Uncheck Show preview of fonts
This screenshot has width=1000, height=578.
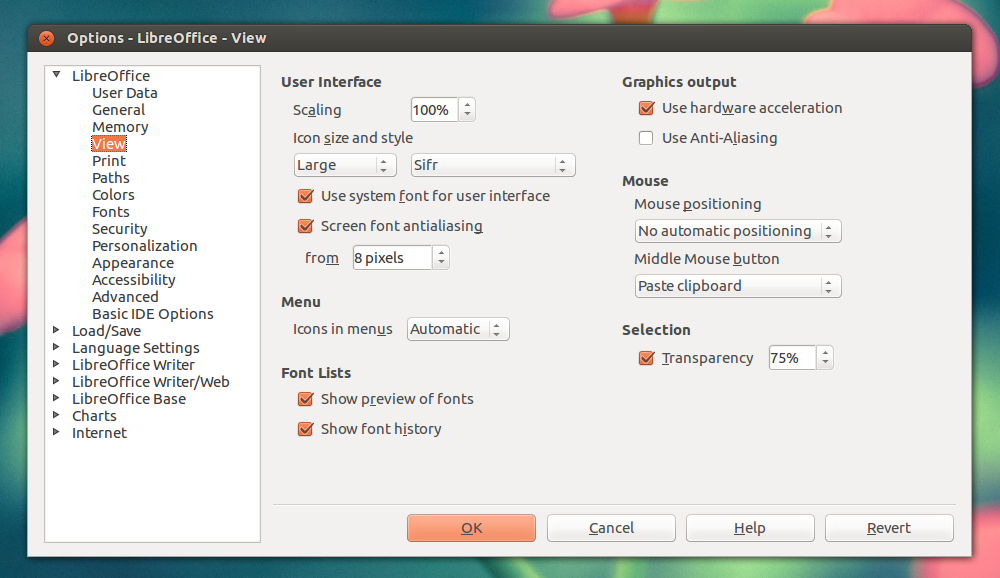click(x=305, y=399)
